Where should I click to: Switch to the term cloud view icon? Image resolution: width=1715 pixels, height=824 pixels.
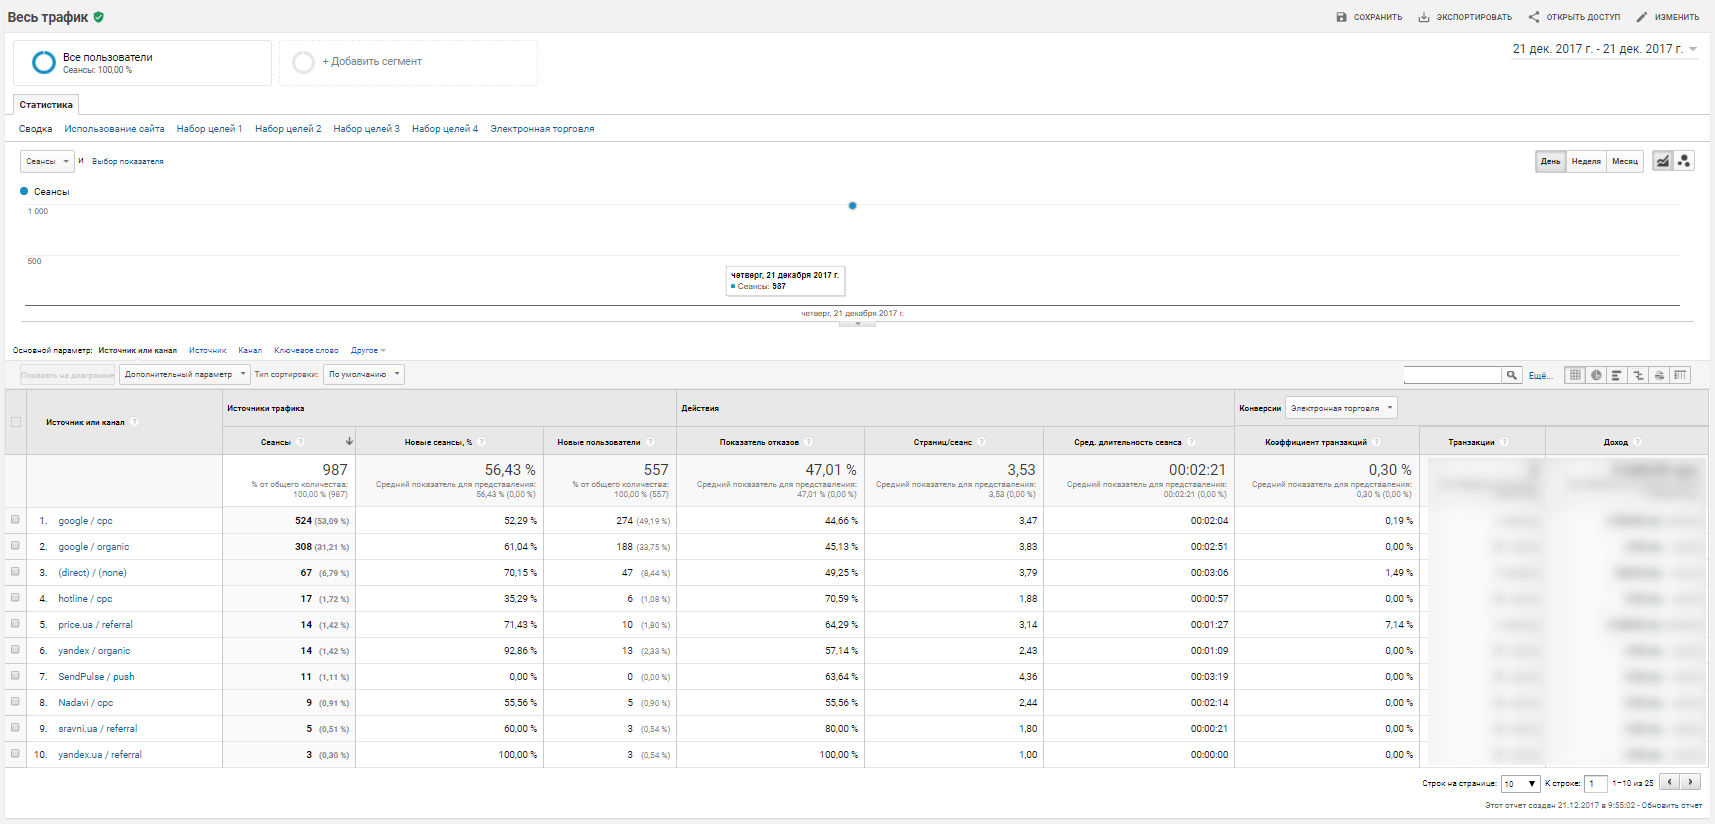tap(1659, 375)
